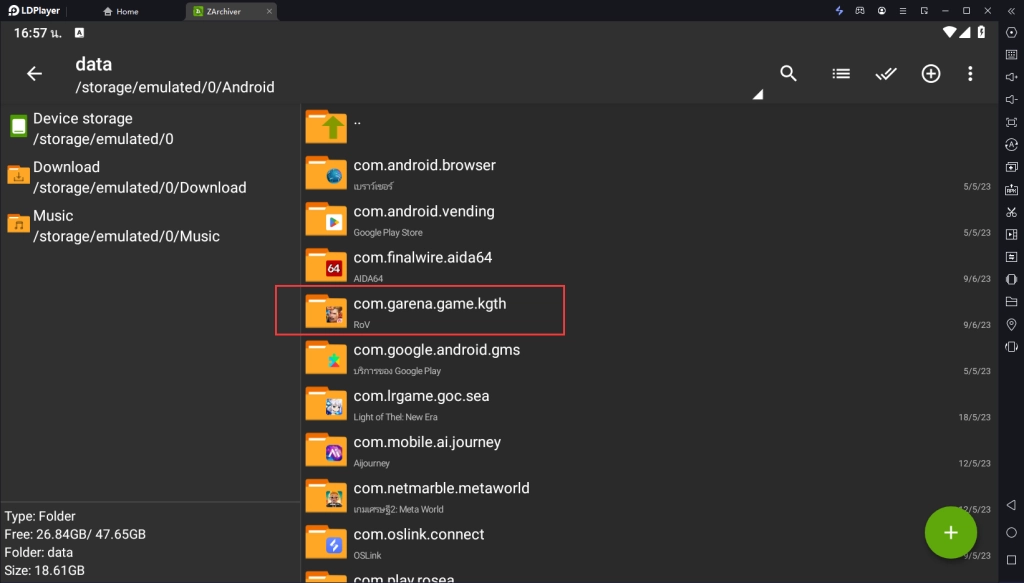Click the AIDA64 folder icon
Image resolution: width=1024 pixels, height=583 pixels.
pyautogui.click(x=326, y=265)
